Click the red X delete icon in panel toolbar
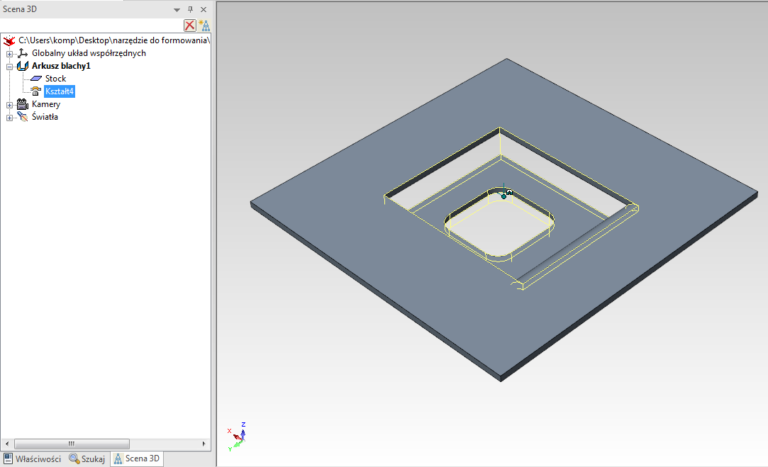 point(190,25)
